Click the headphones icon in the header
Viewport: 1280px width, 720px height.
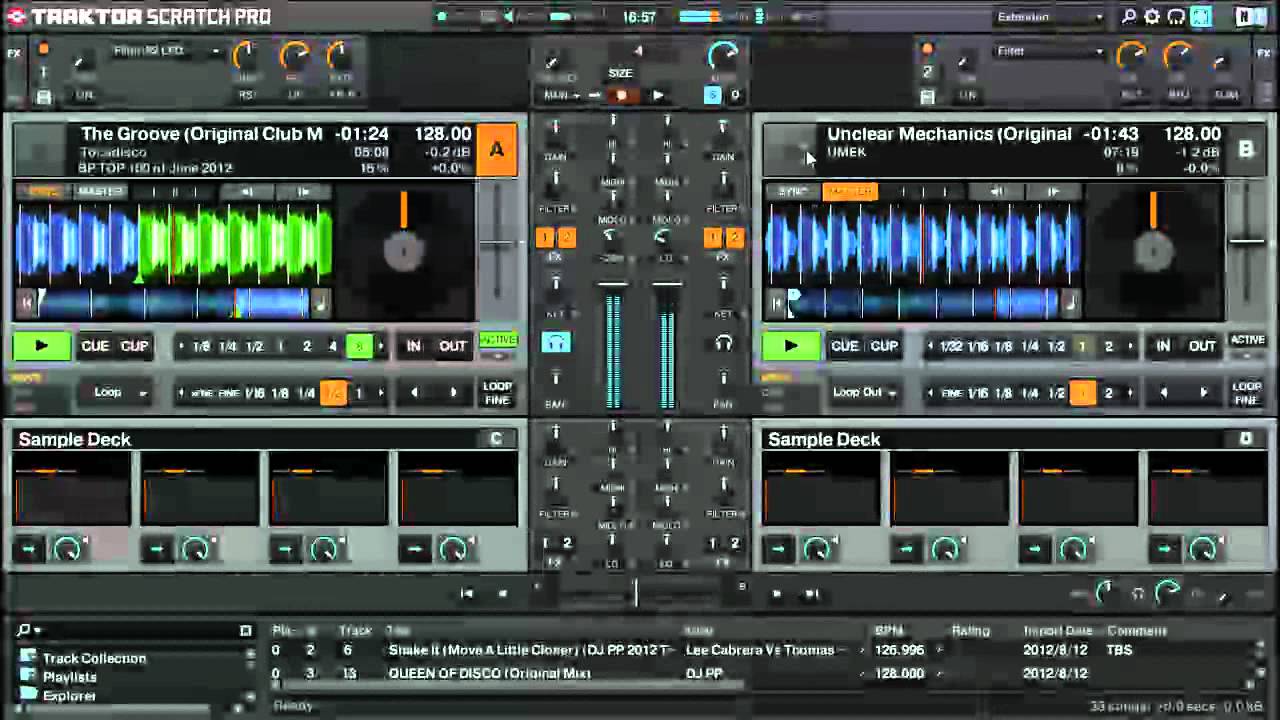1176,17
